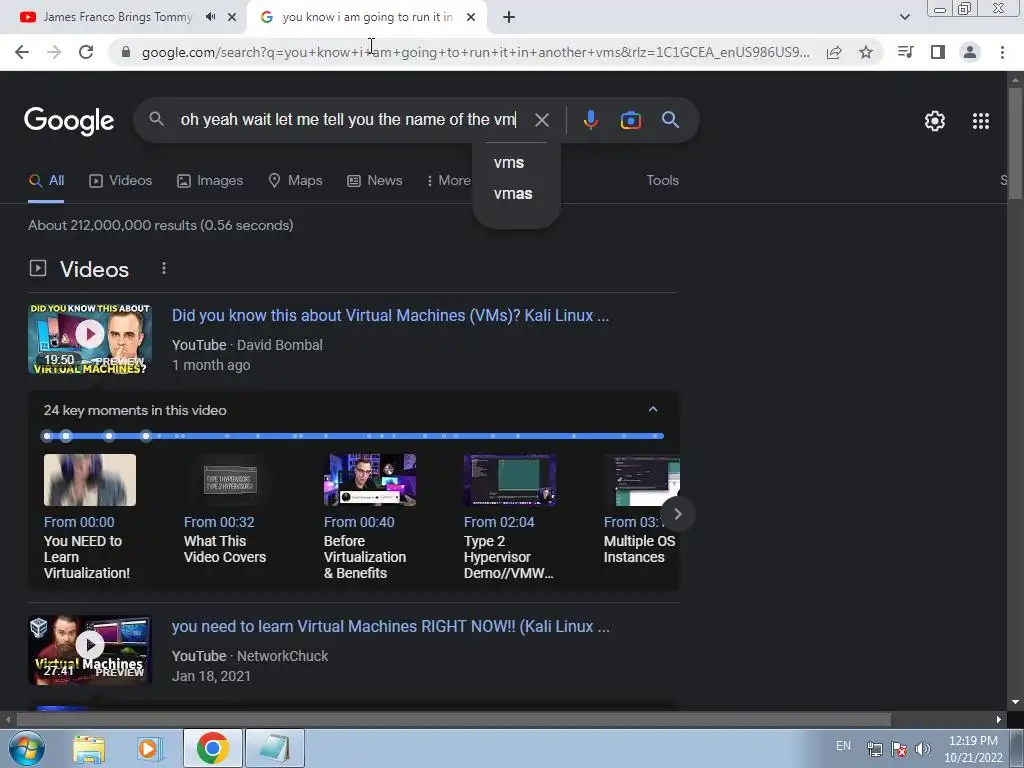Open the tab search dropdown chevron
Viewport: 1024px width, 768px height.
(904, 17)
